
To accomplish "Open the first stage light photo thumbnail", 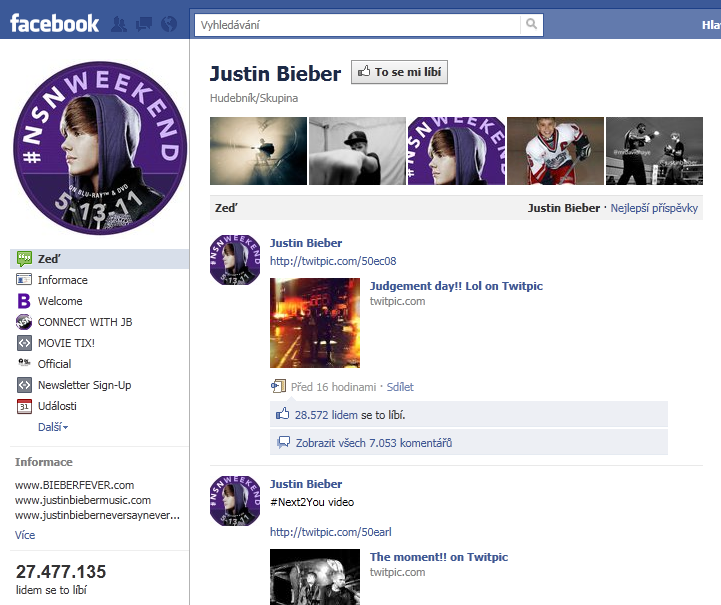I will pos(258,151).
